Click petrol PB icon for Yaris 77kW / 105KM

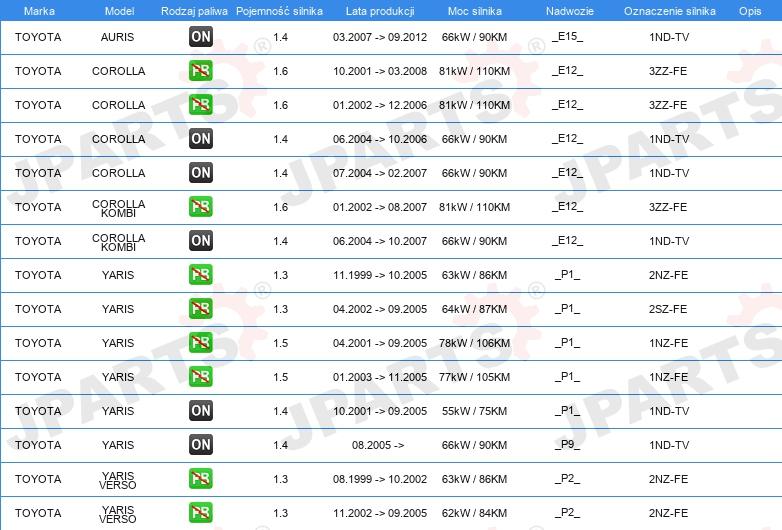click(201, 376)
